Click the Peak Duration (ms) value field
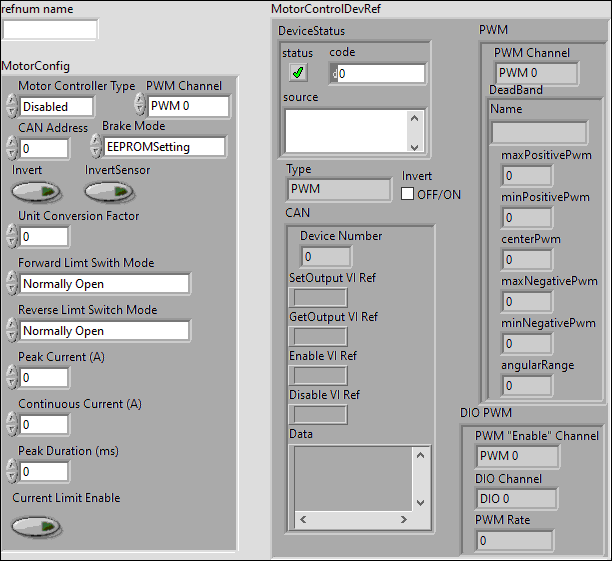The height and width of the screenshot is (561, 612). tap(44, 472)
